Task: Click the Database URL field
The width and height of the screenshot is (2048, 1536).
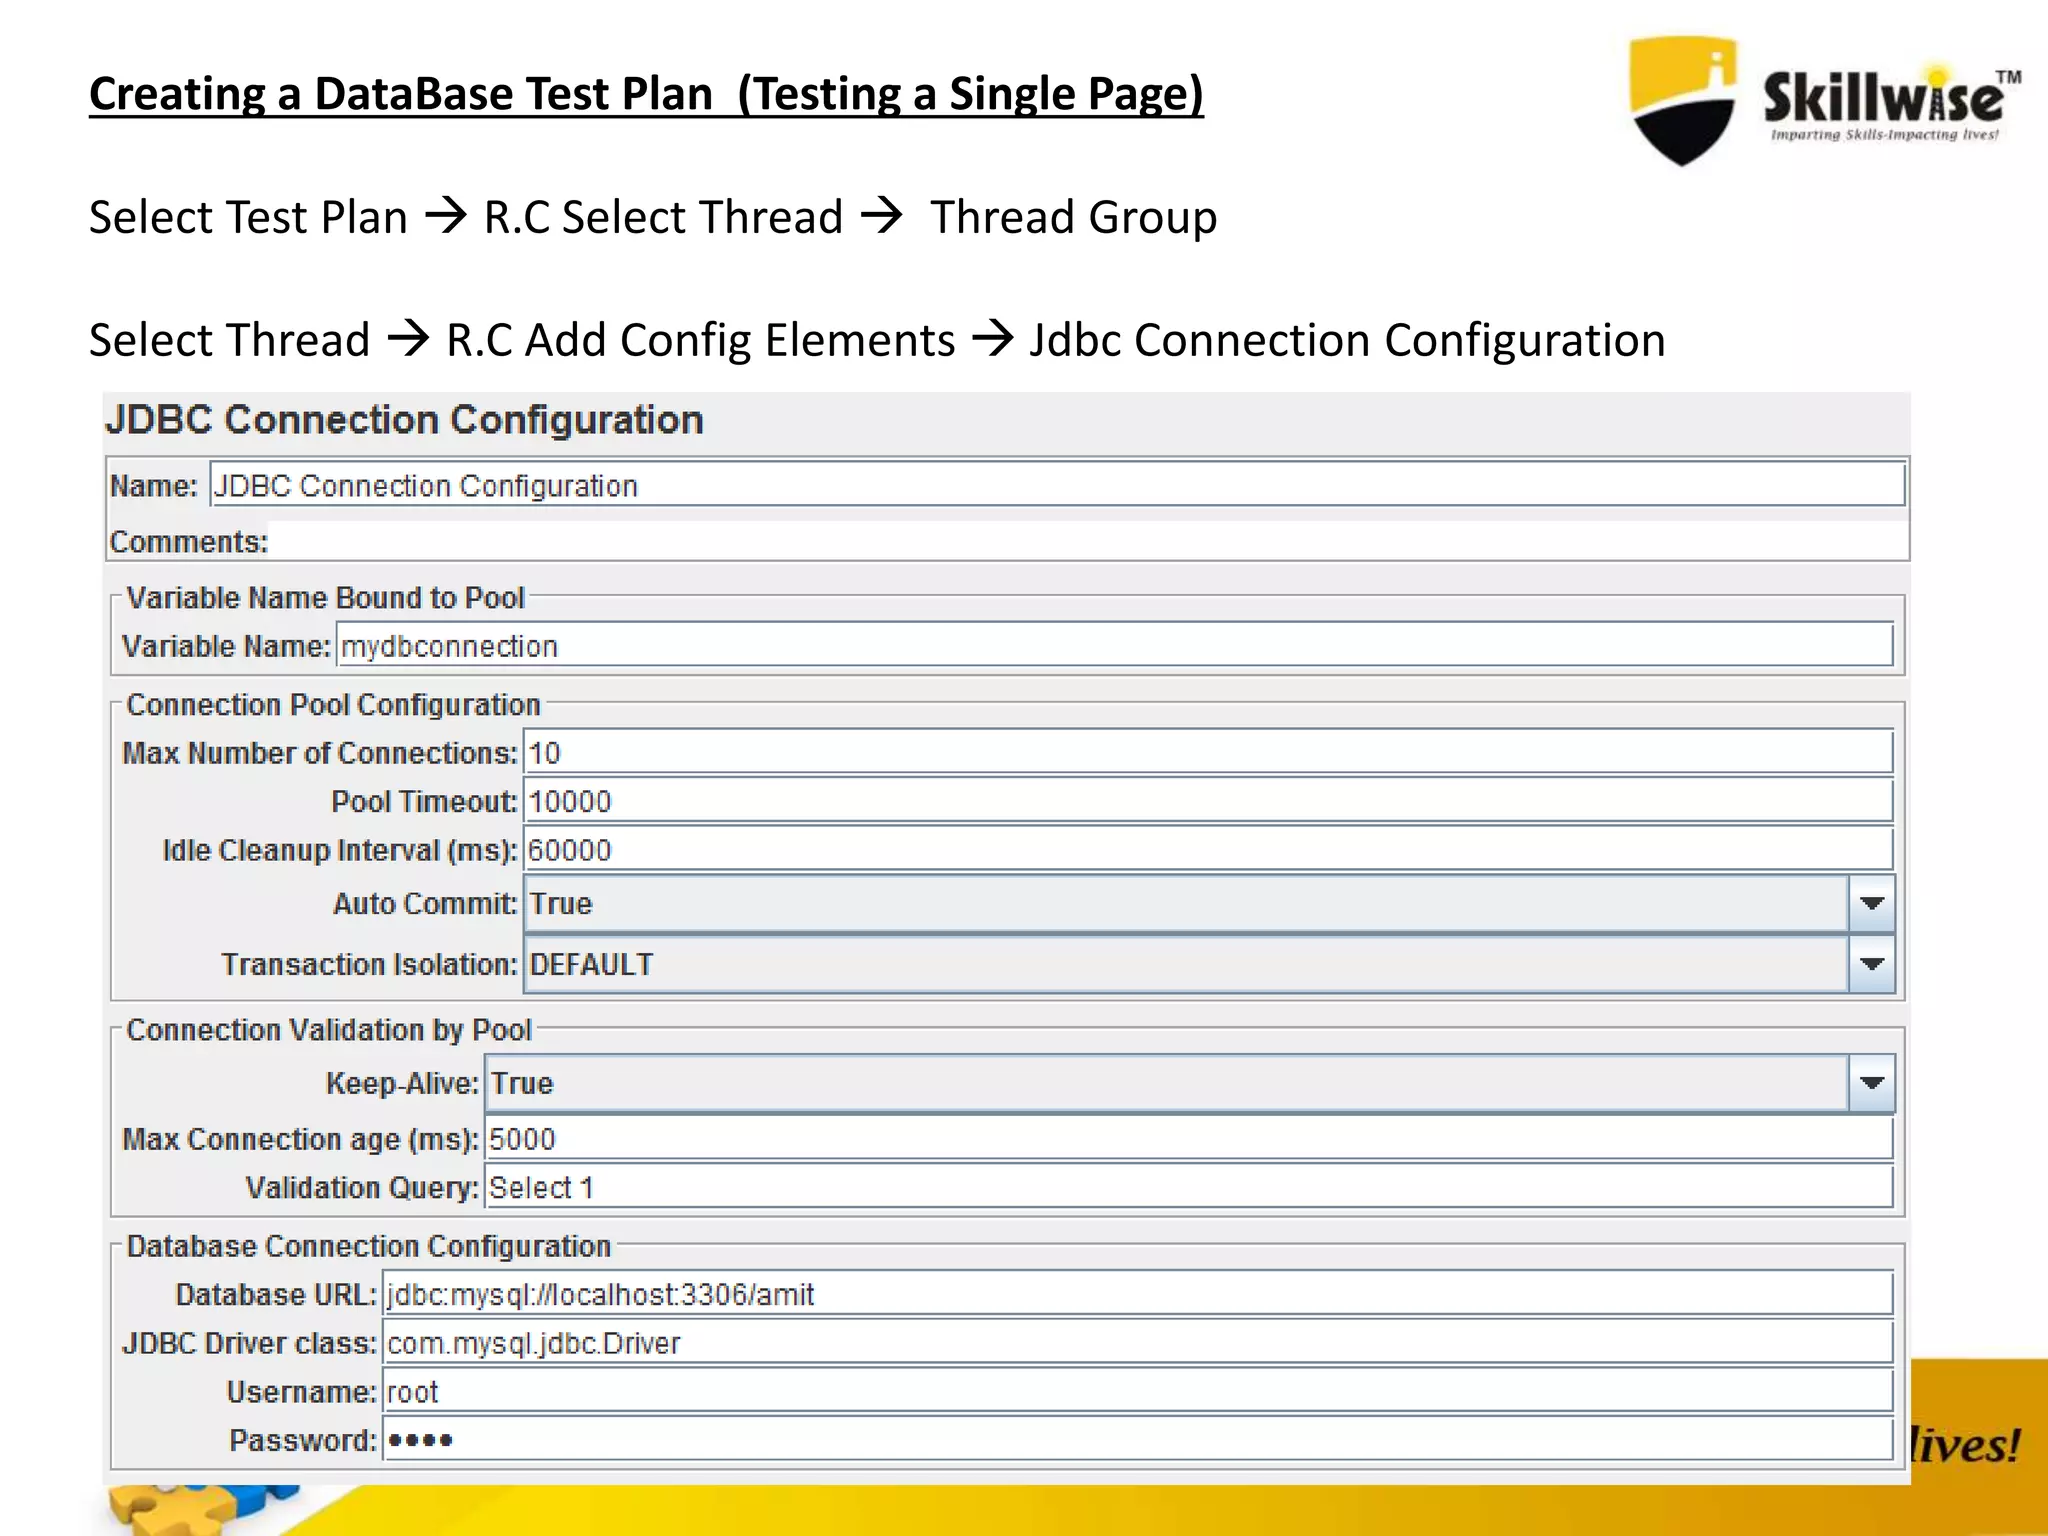Action: click(x=1138, y=1294)
